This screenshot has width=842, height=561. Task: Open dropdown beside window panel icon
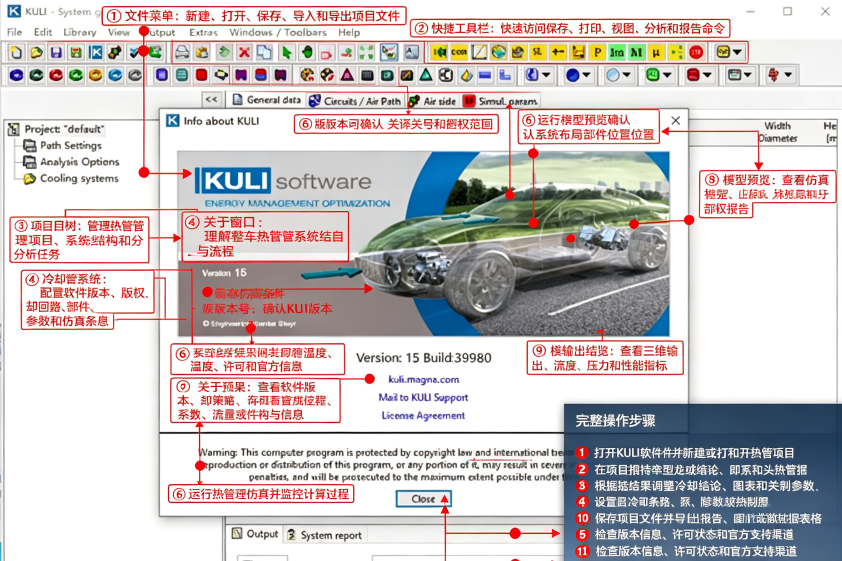point(747,75)
